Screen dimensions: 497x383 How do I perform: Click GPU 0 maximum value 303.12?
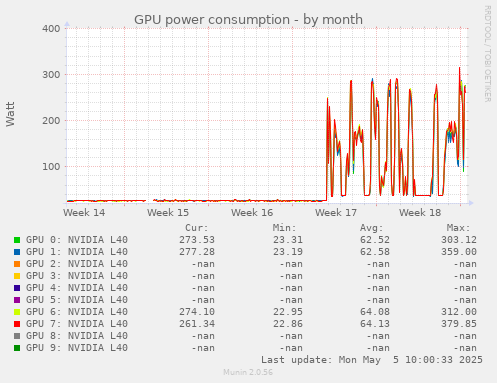[x=459, y=240]
